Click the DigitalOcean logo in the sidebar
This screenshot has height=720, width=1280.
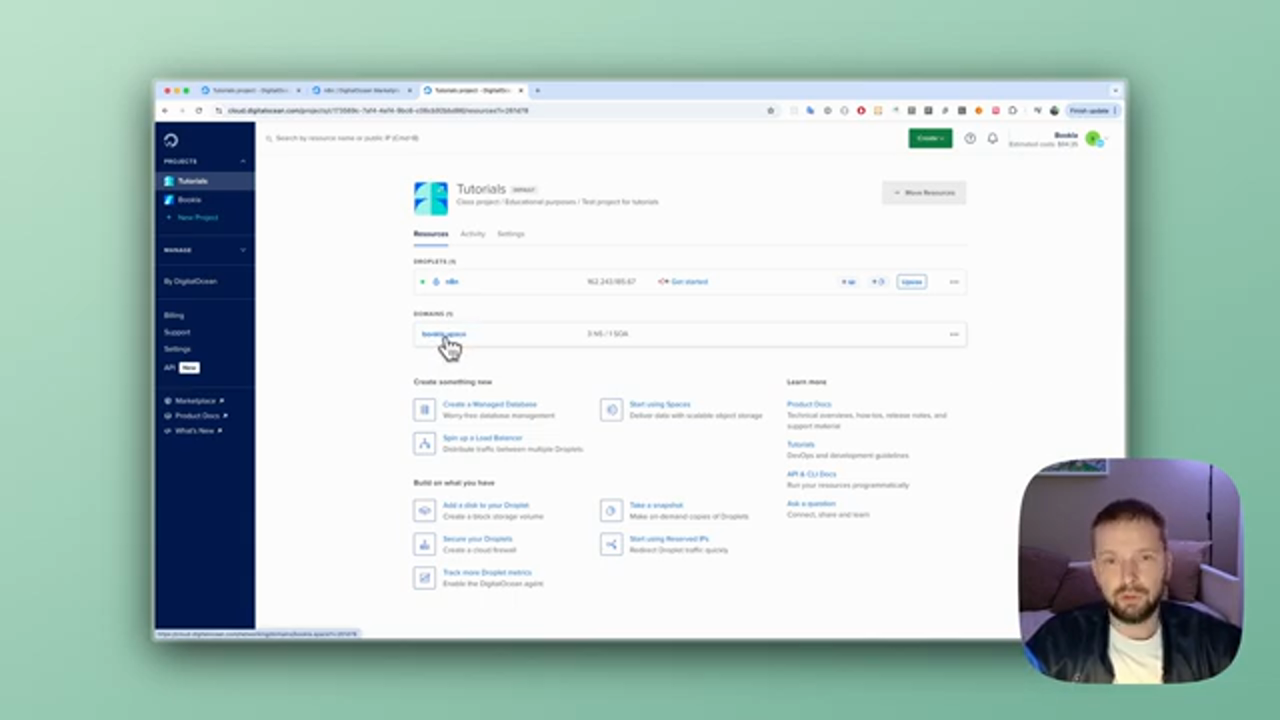point(171,140)
